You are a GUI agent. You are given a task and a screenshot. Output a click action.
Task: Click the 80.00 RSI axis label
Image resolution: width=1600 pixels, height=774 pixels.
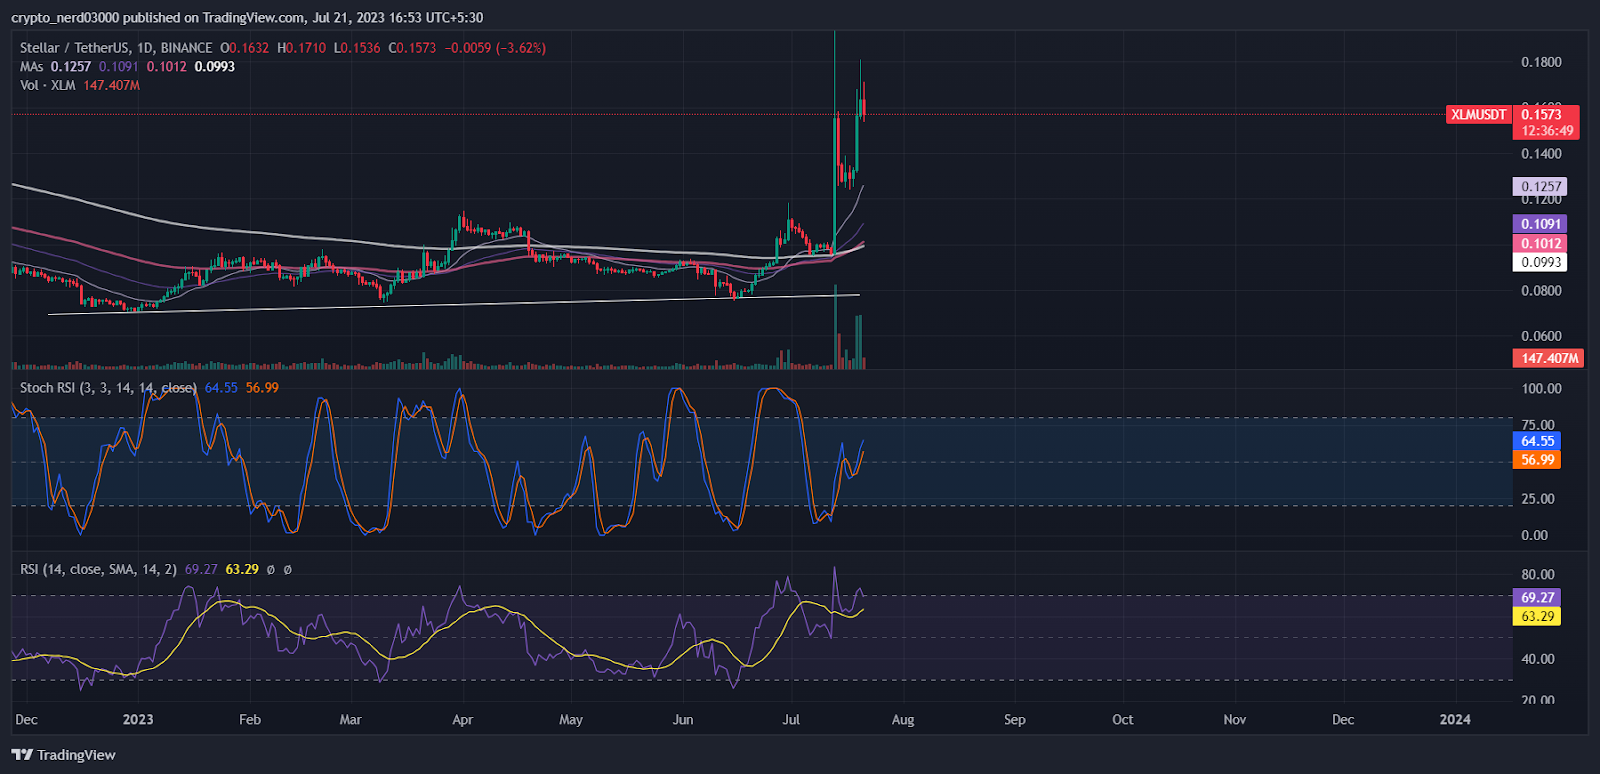point(1538,575)
